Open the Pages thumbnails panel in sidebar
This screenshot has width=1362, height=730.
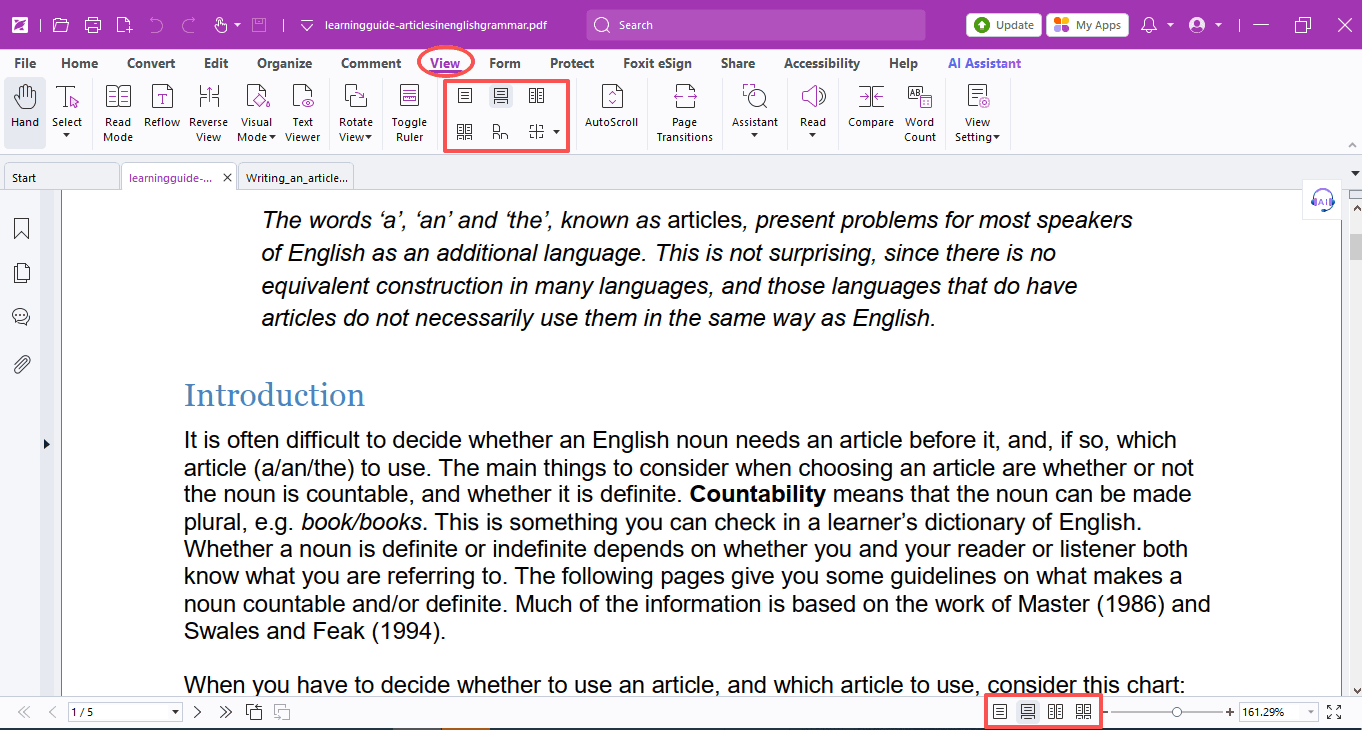click(x=21, y=273)
